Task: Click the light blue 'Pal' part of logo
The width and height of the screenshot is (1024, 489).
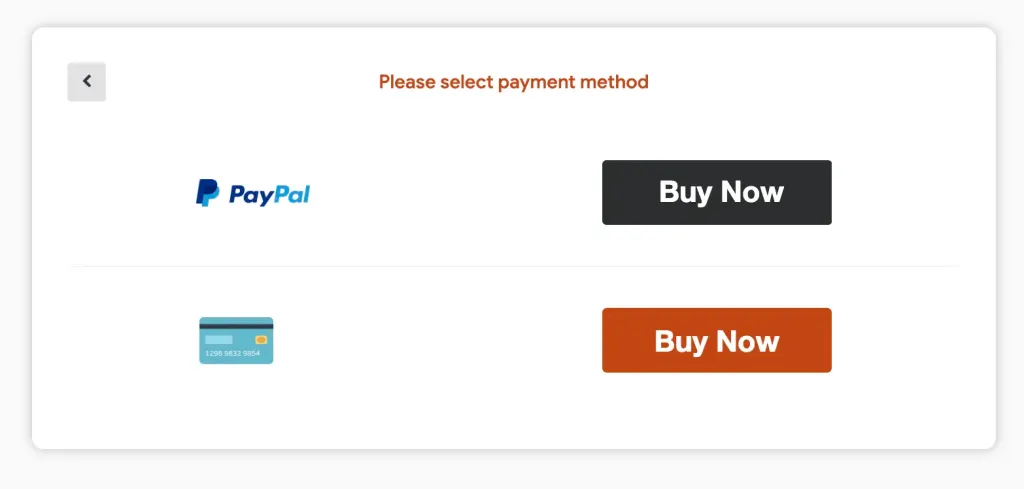Action: click(293, 194)
